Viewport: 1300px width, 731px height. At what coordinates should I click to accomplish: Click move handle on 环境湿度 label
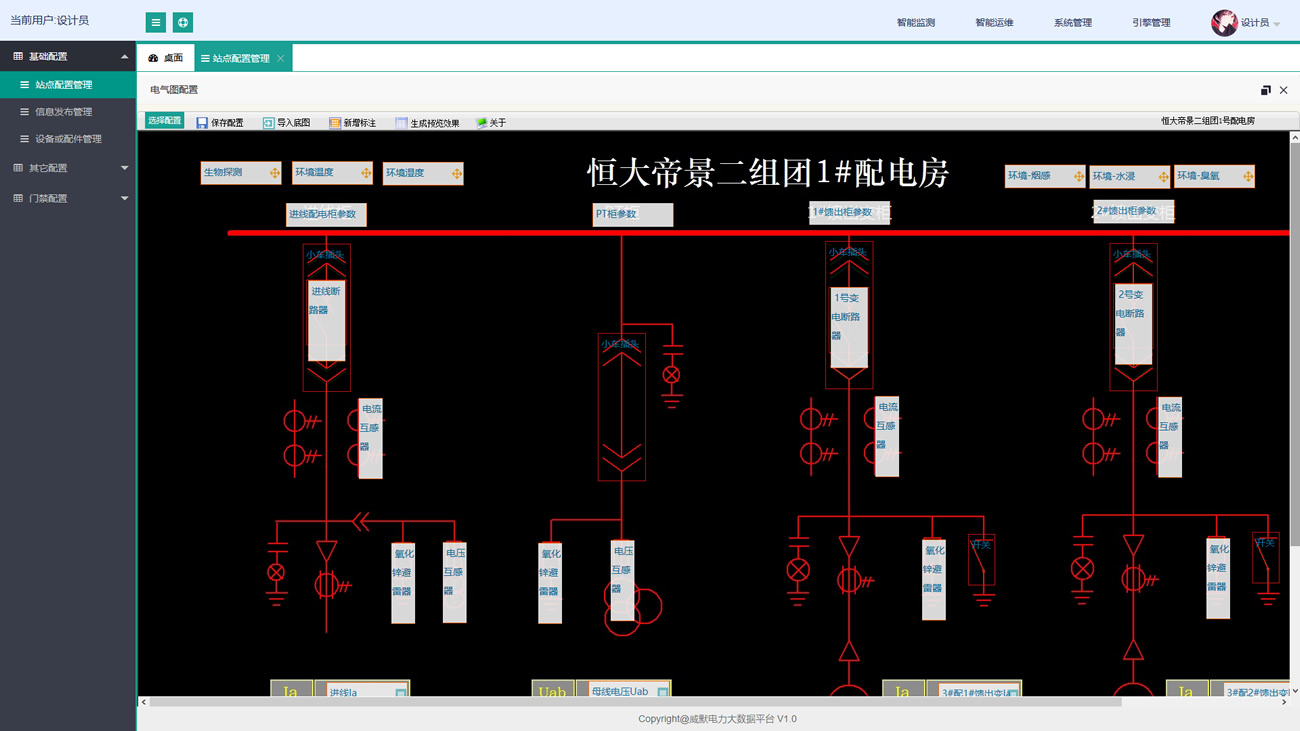point(457,174)
